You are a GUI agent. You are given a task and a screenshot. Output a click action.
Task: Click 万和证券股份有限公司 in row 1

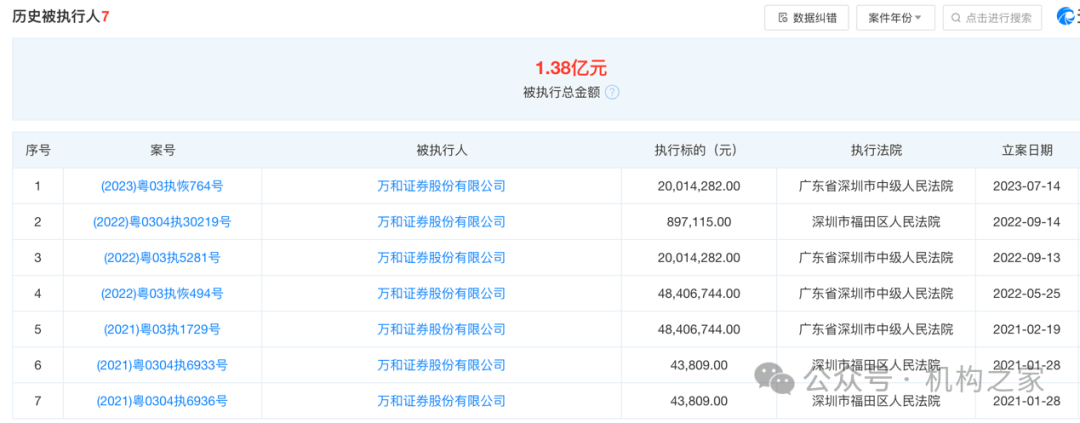(441, 186)
